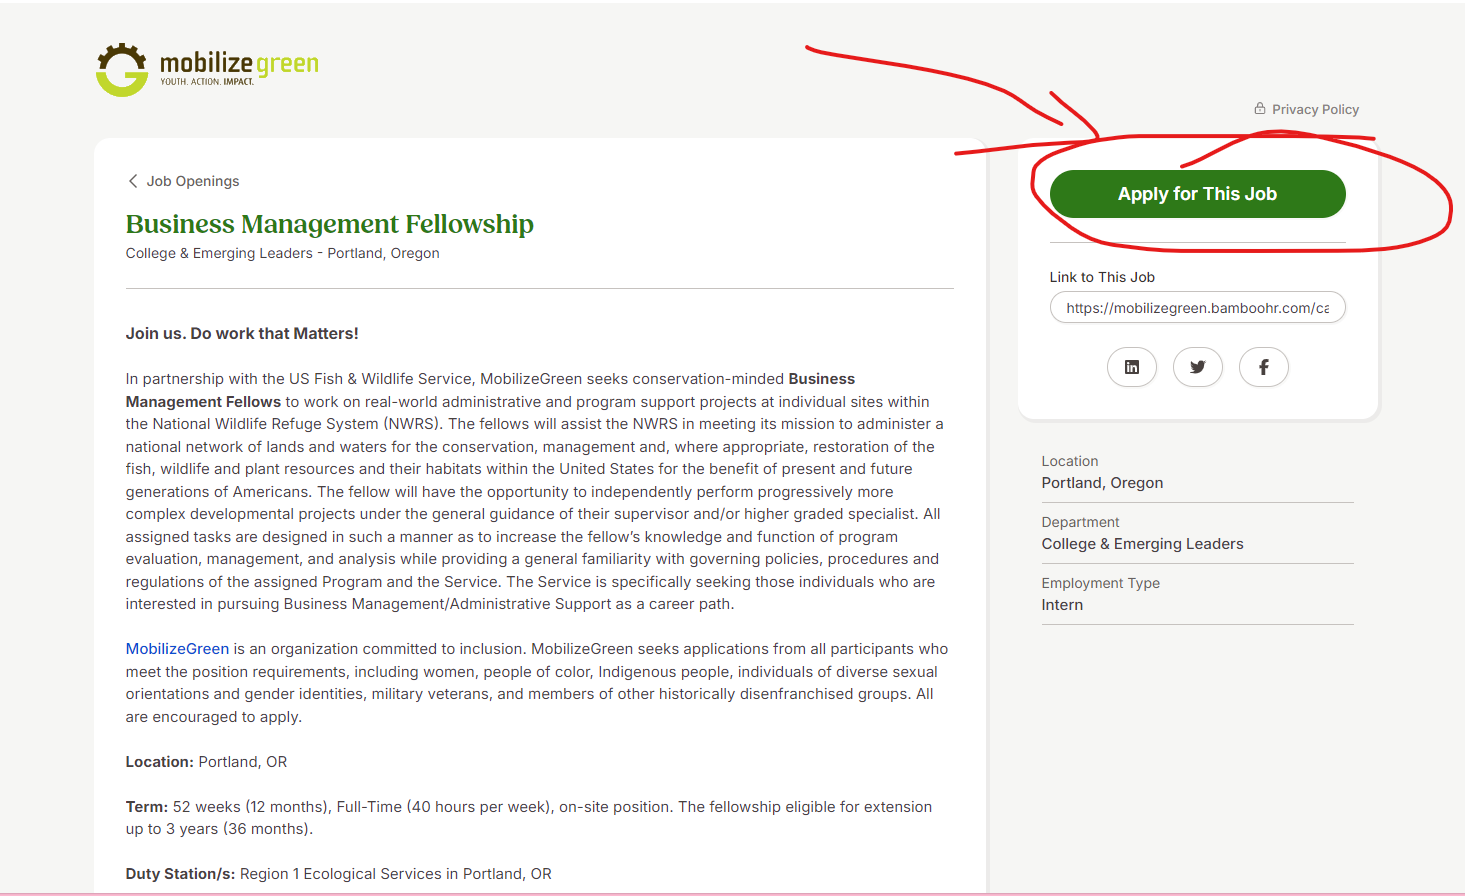This screenshot has height=896, width=1465.
Task: Click the mobilizegreen wordmark text in header
Action: pos(239,66)
